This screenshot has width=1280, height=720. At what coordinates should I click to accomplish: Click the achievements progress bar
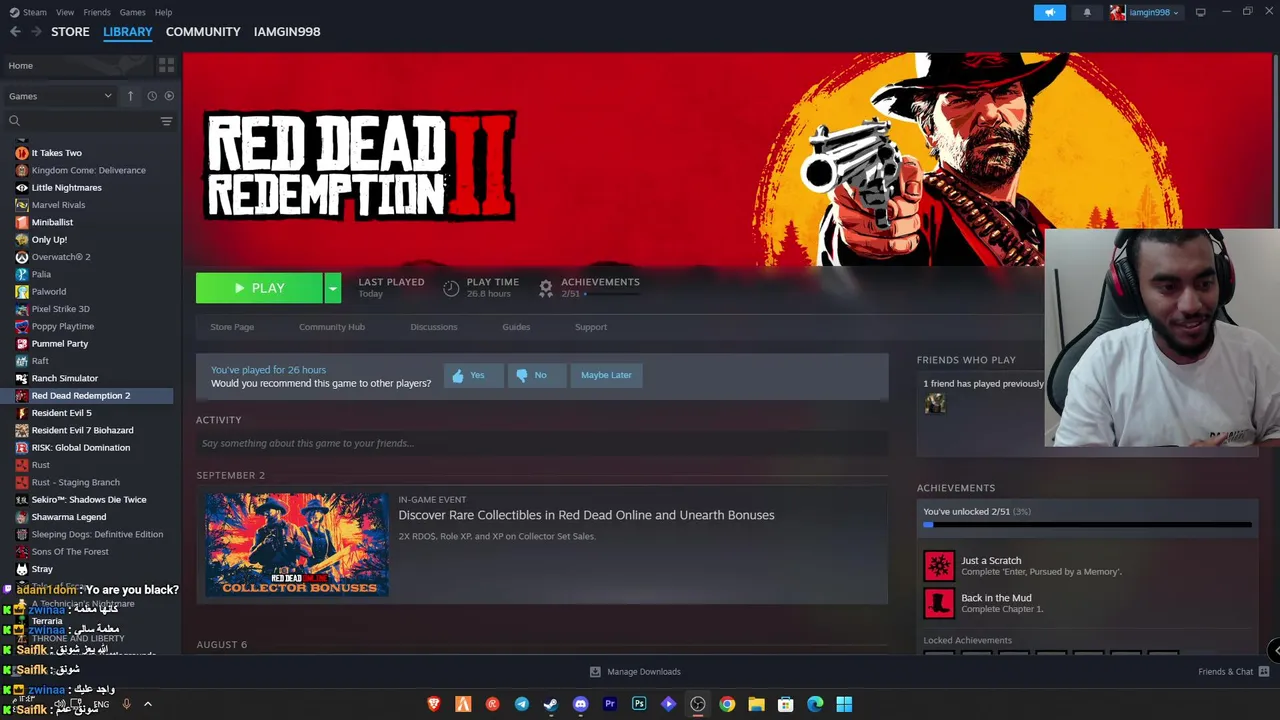1087,524
